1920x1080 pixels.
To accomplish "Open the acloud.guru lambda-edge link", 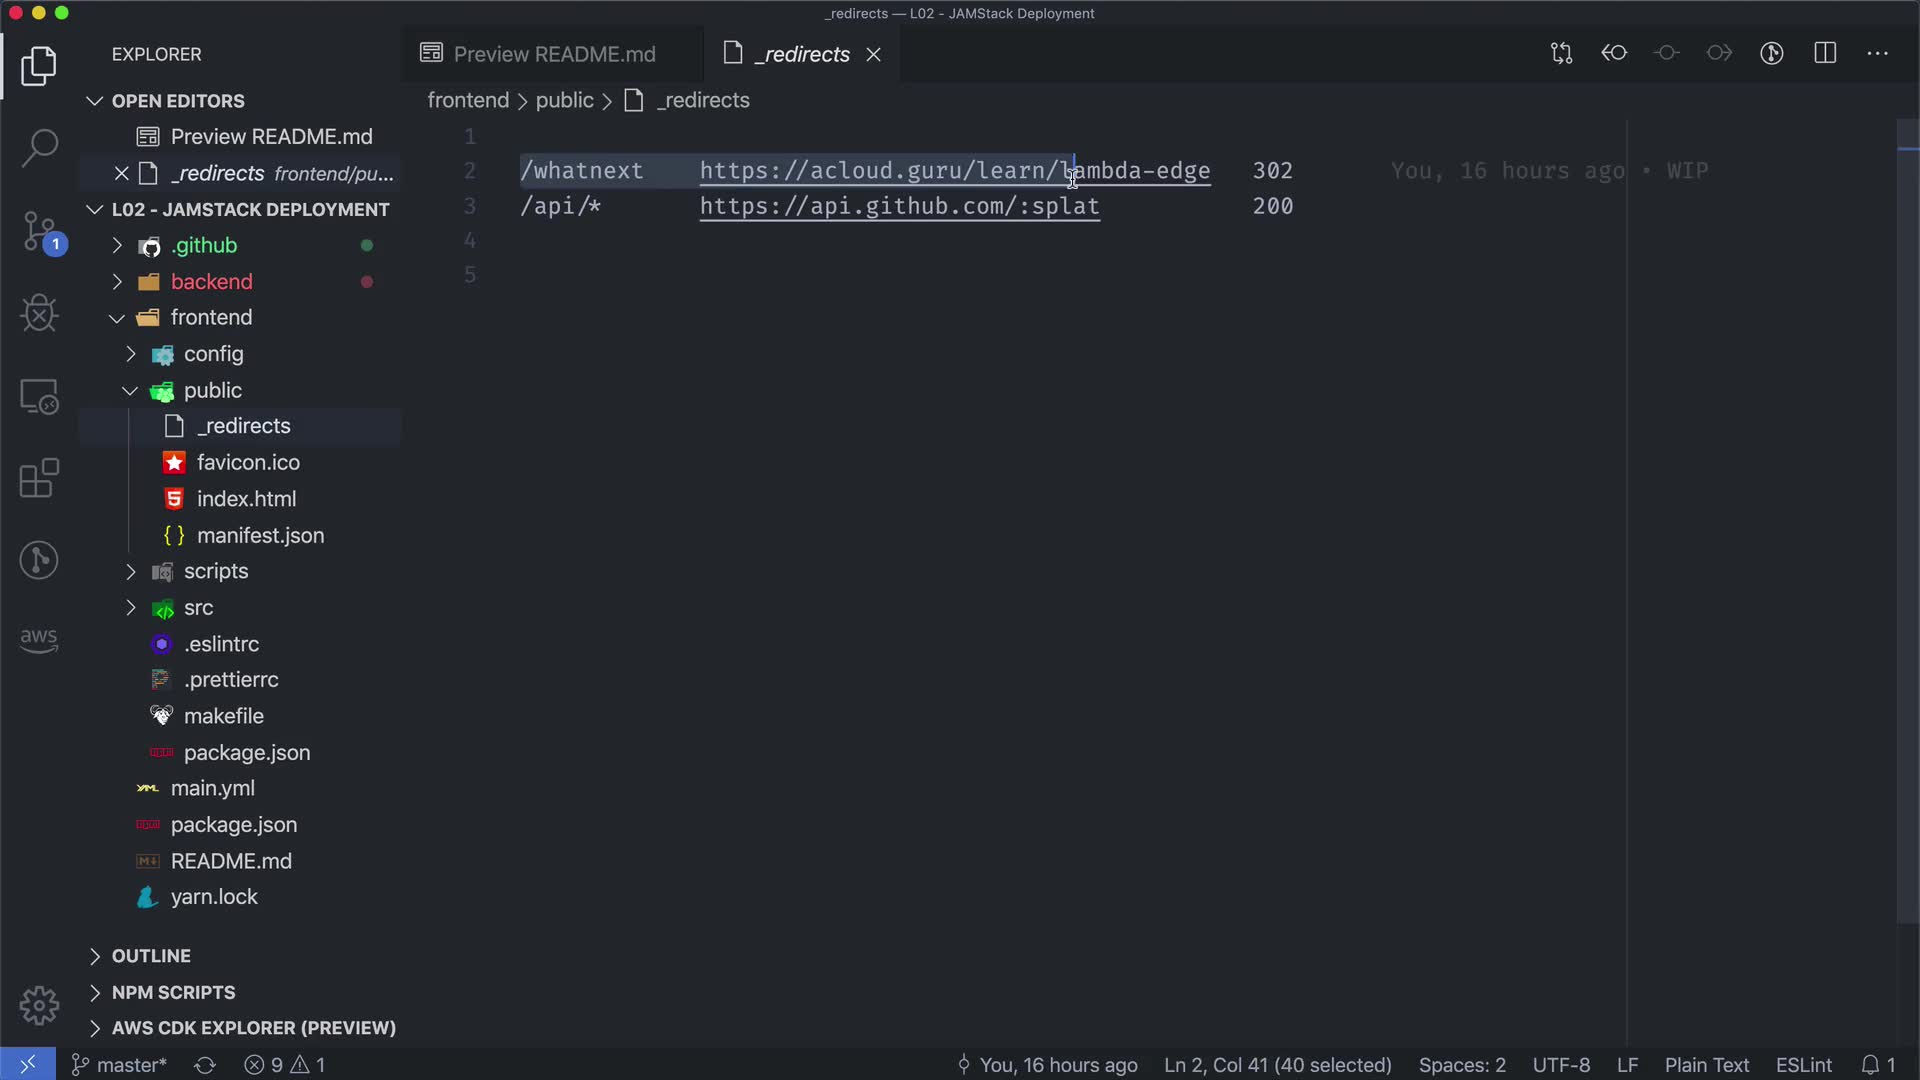I will point(954,171).
